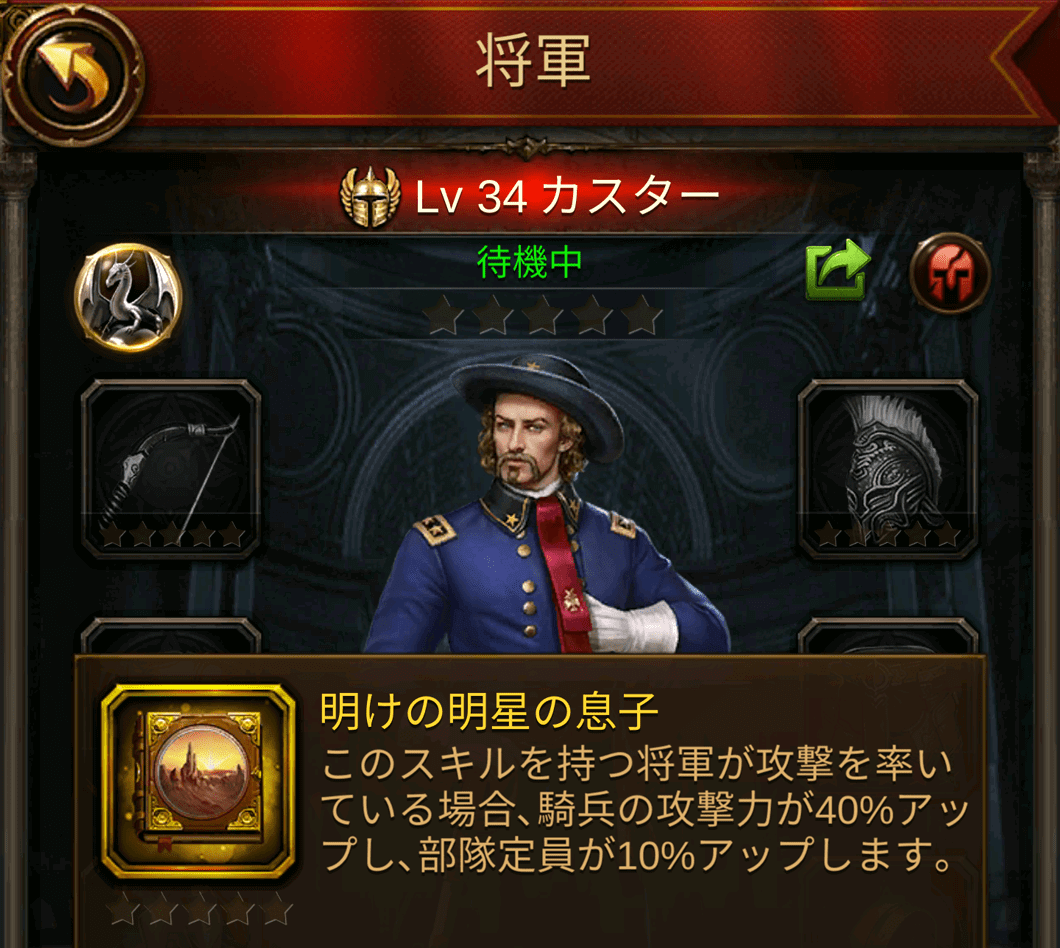Select the bow weapon equipment slot
The width and height of the screenshot is (1060, 948).
click(171, 469)
